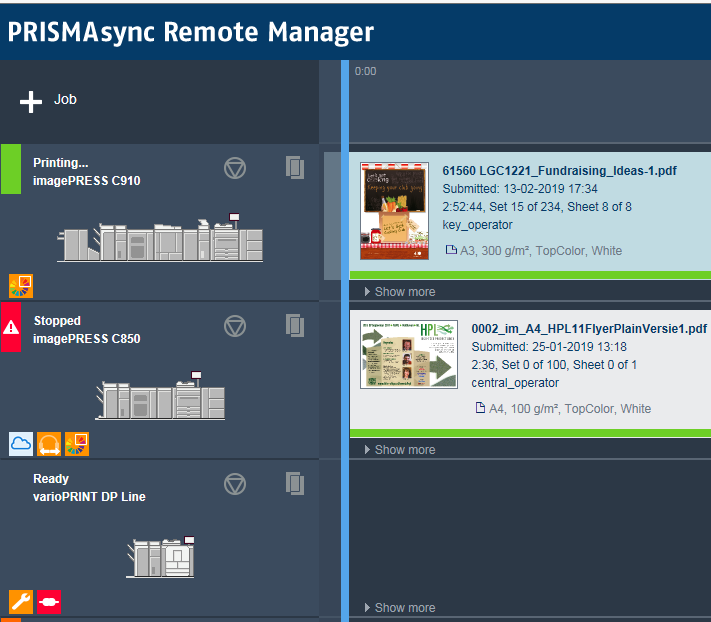Open the Fundraising_Ideas job thumbnail
Image resolution: width=711 pixels, height=622 pixels.
[x=394, y=211]
